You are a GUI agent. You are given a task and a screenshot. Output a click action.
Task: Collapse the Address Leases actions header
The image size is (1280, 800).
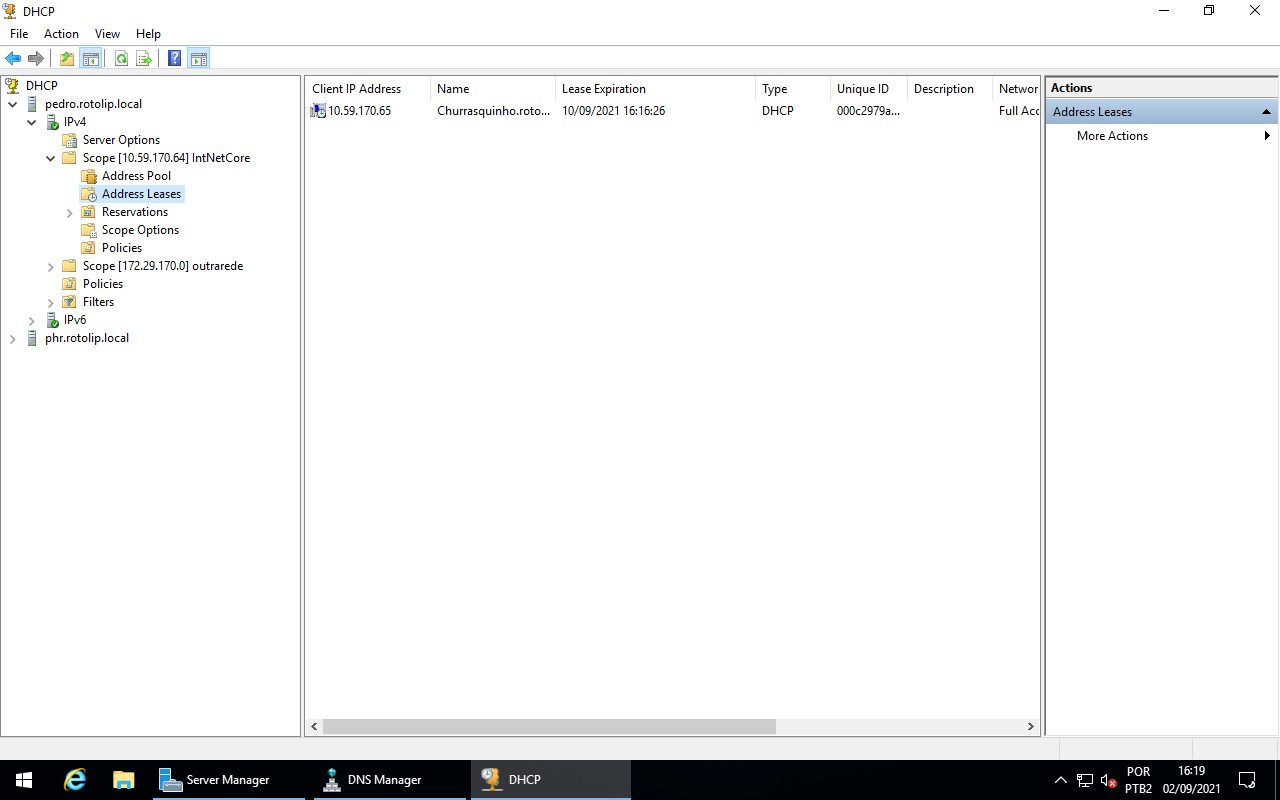coord(1266,111)
